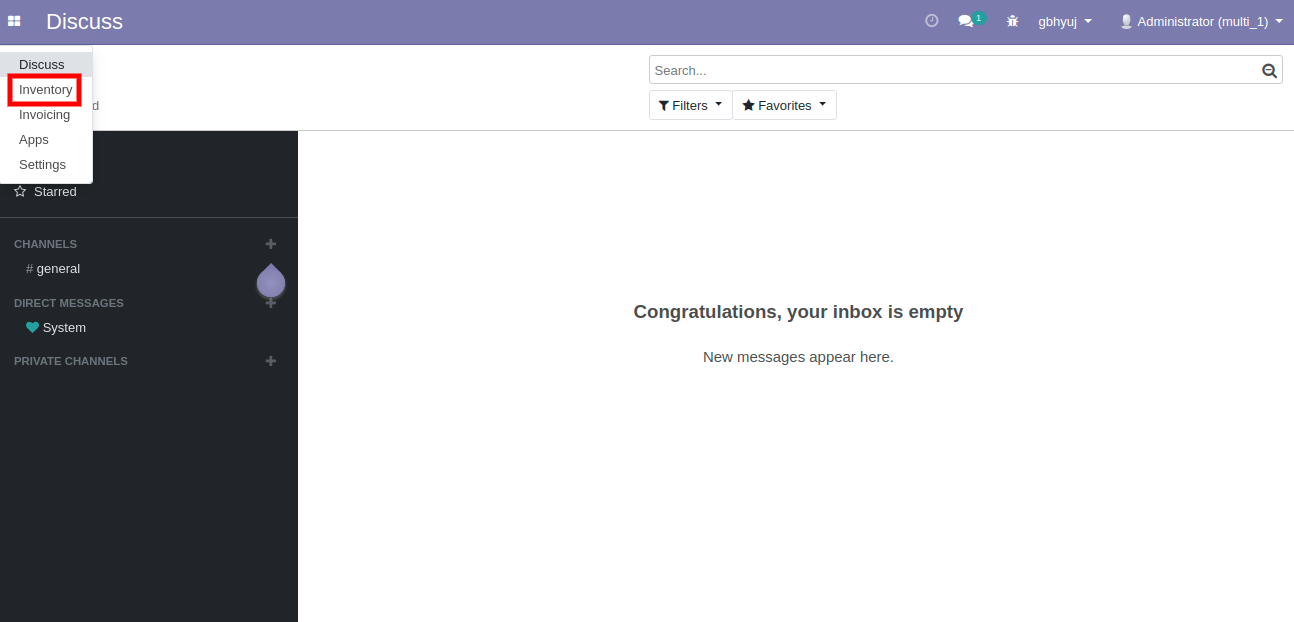Click the search magnifier icon
Image resolution: width=1294 pixels, height=622 pixels.
(x=1269, y=71)
